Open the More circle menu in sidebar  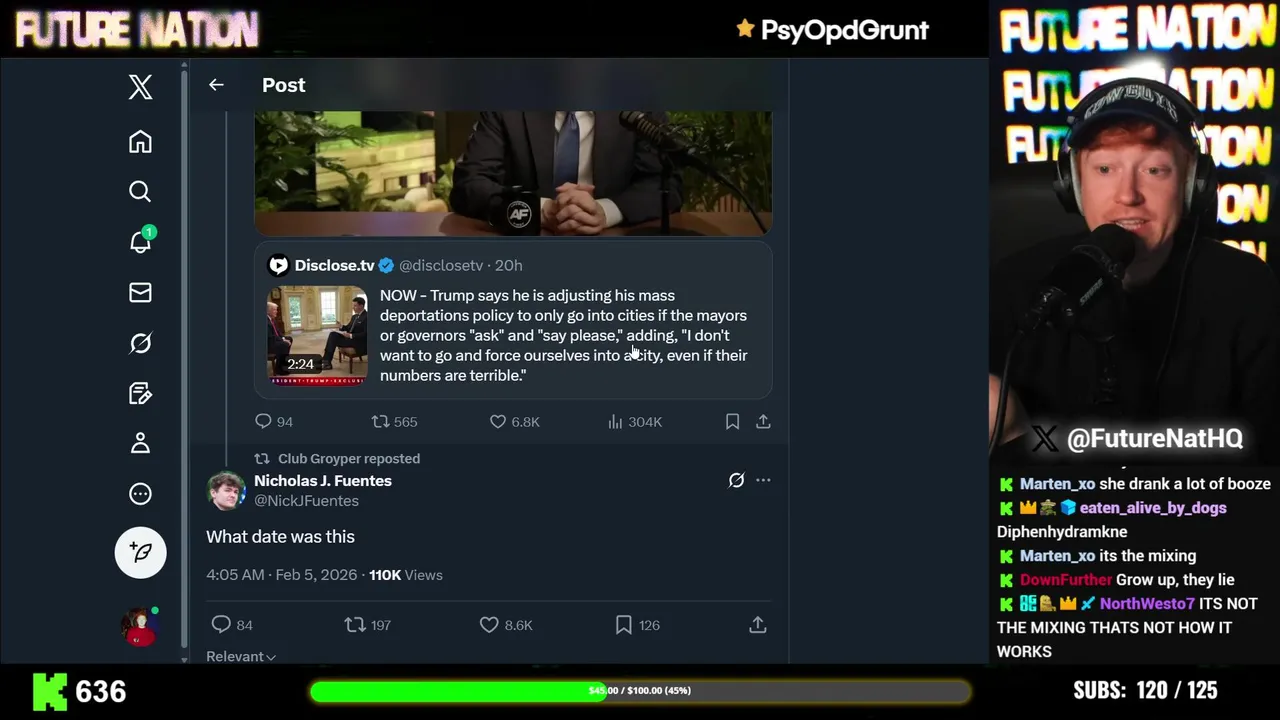140,494
